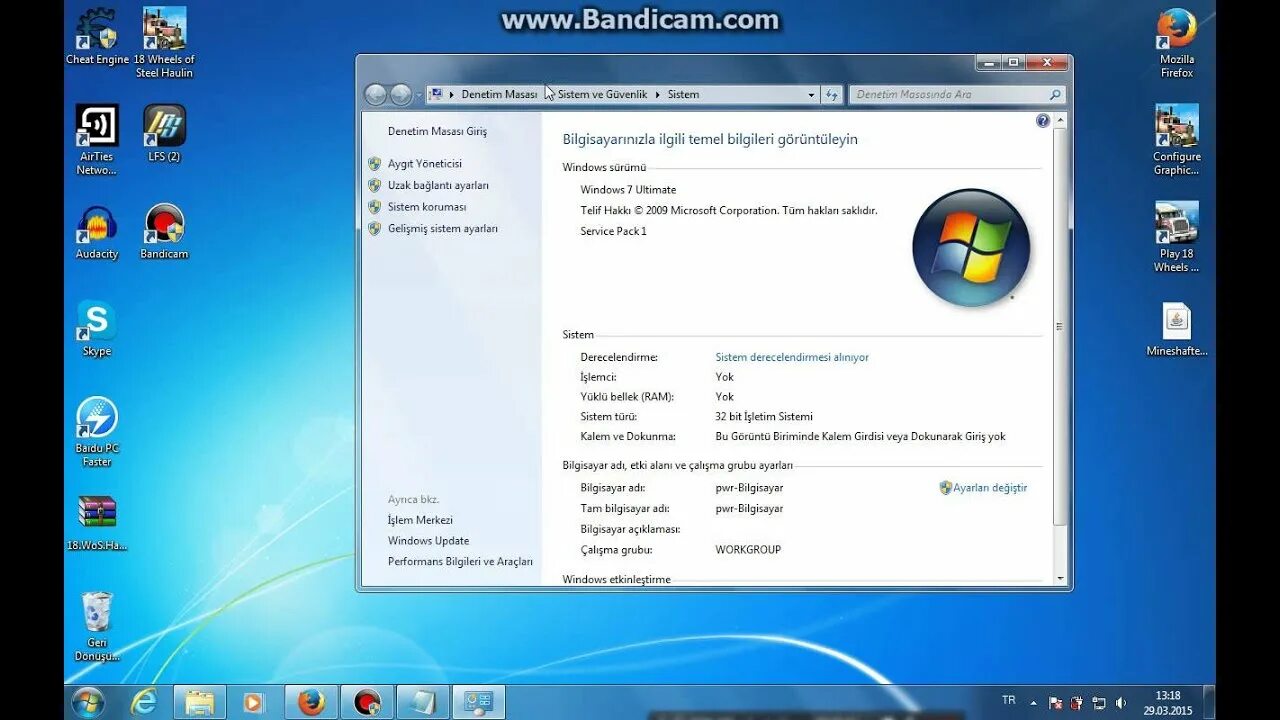Open Aygıt Yöneticisi
Screen dimensions: 1280x720
click(425, 163)
